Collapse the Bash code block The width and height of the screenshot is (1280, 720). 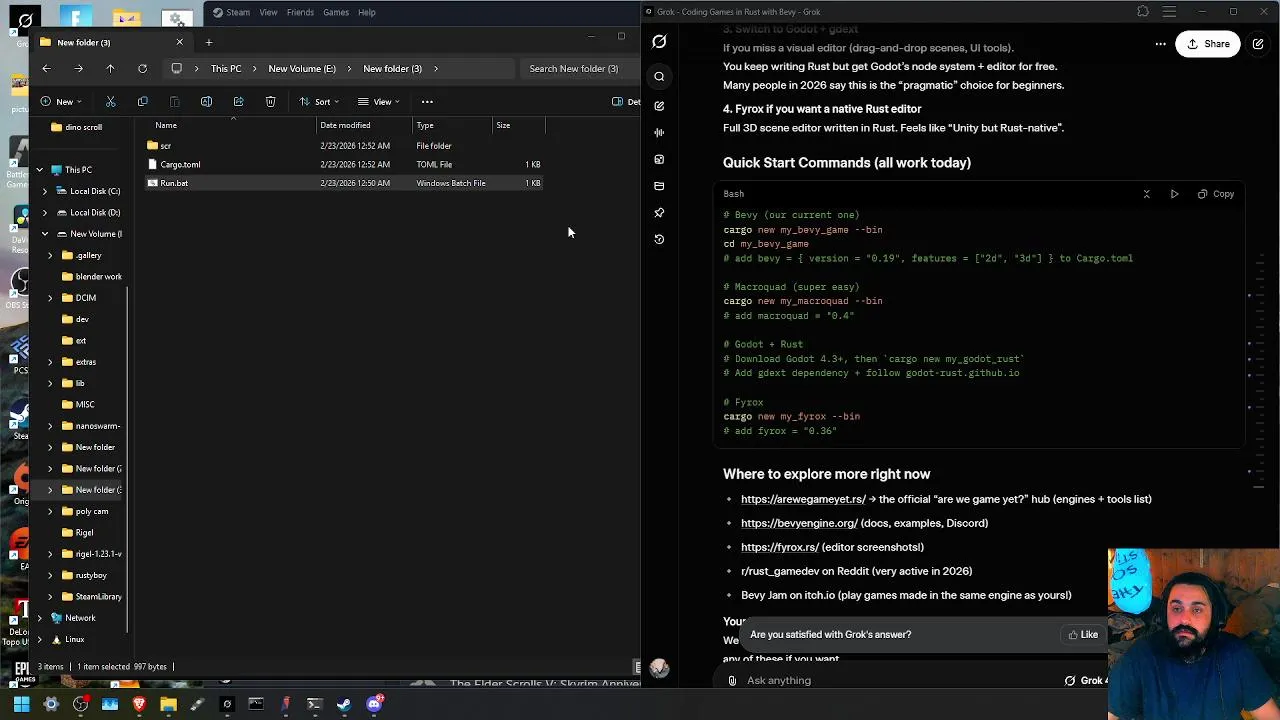[1147, 194]
